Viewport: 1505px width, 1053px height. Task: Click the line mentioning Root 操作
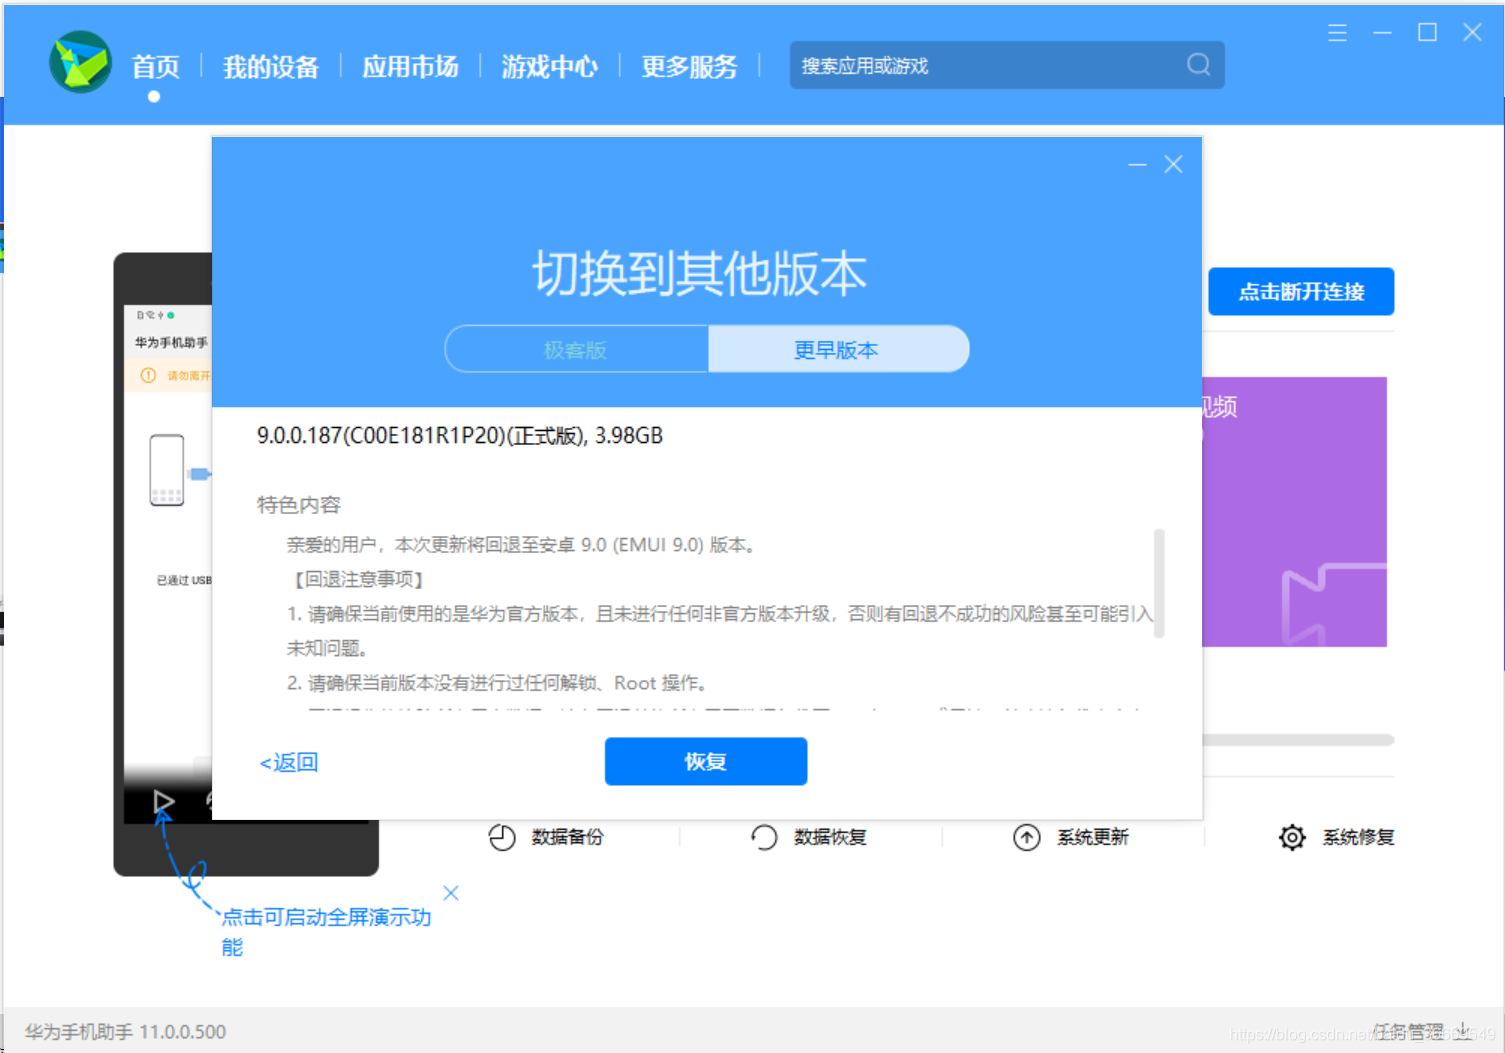pos(499,683)
